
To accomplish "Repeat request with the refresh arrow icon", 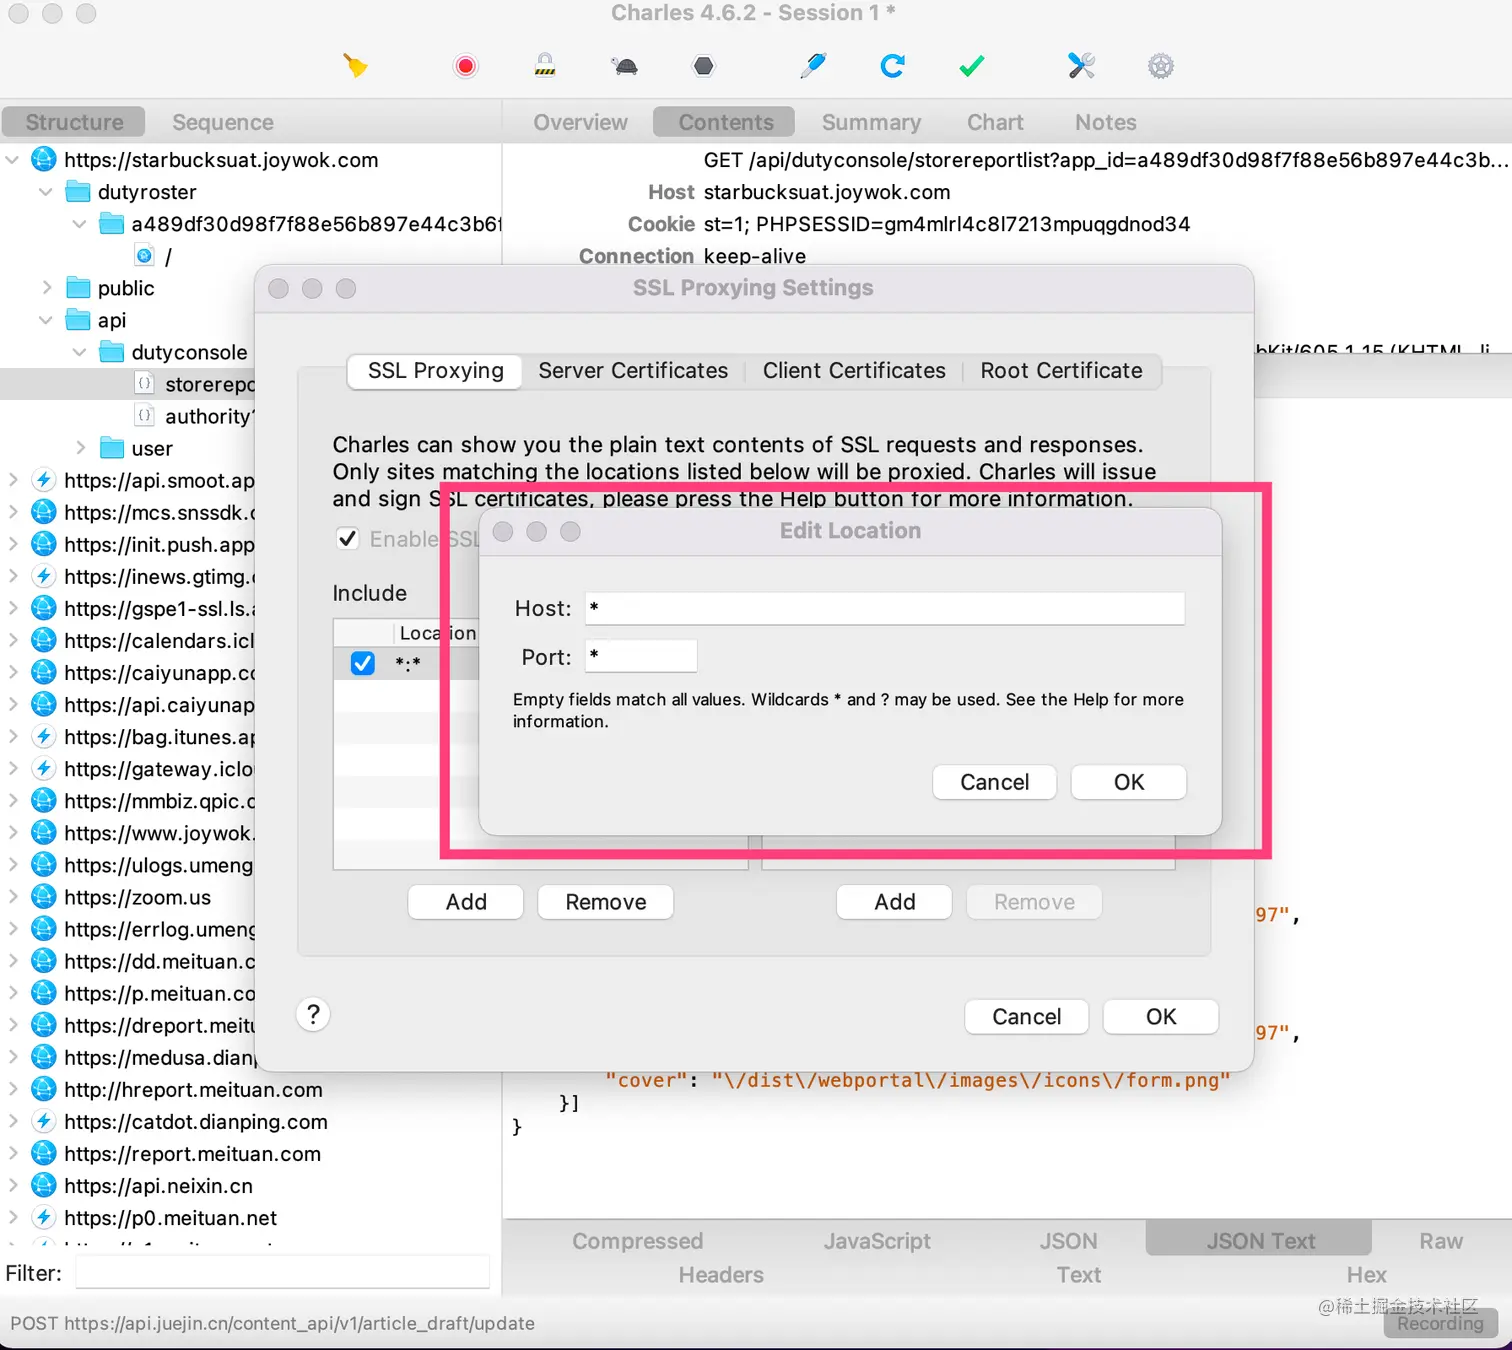I will coord(892,66).
